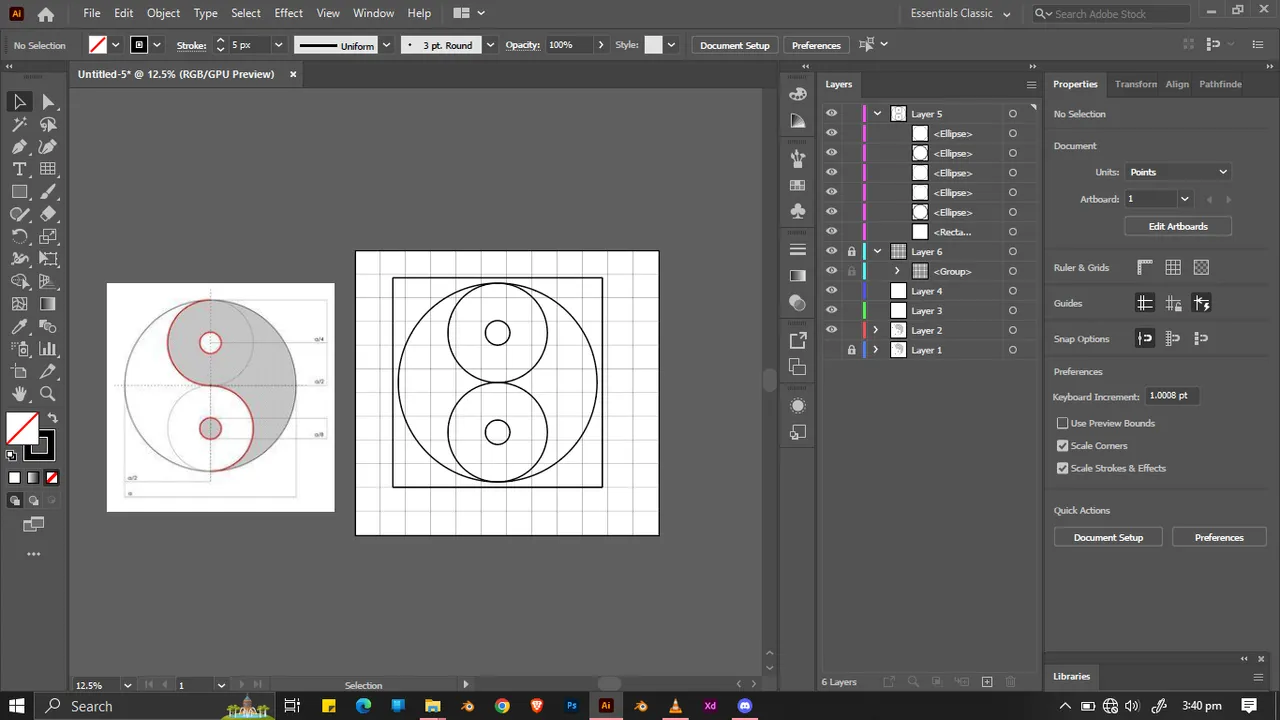
Task: Switch to the Align tab
Action: pyautogui.click(x=1177, y=84)
